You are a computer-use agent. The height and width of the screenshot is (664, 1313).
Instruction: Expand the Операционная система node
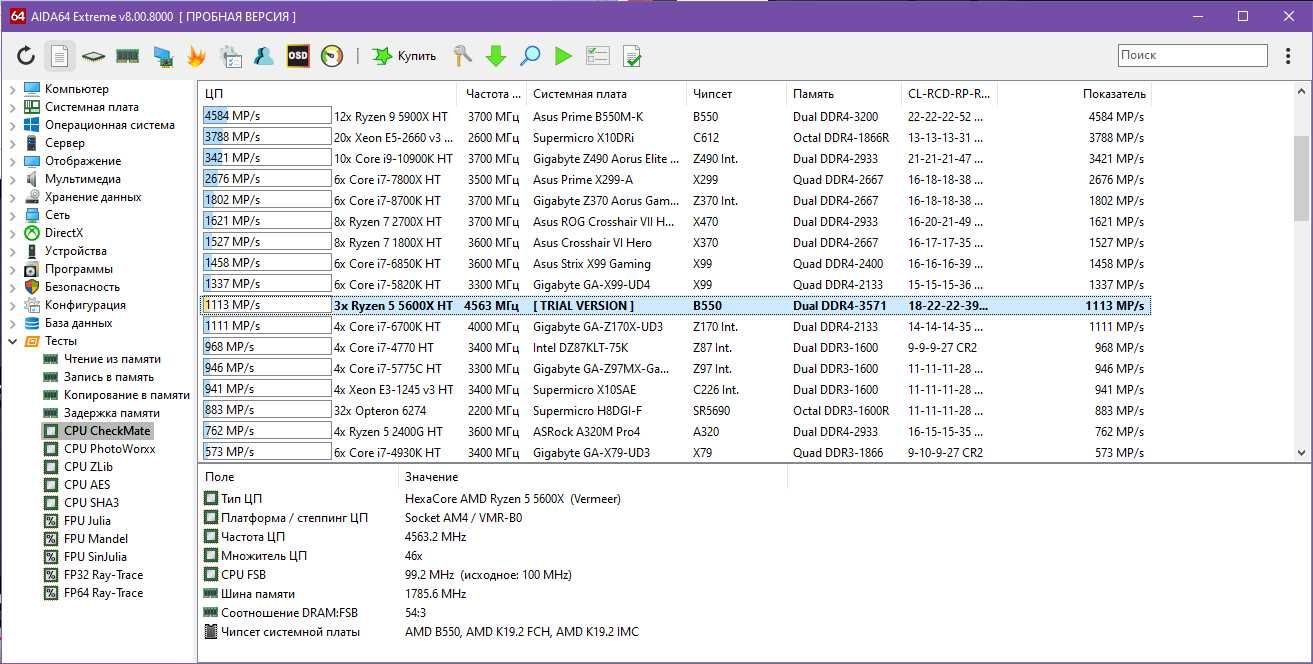pos(12,125)
